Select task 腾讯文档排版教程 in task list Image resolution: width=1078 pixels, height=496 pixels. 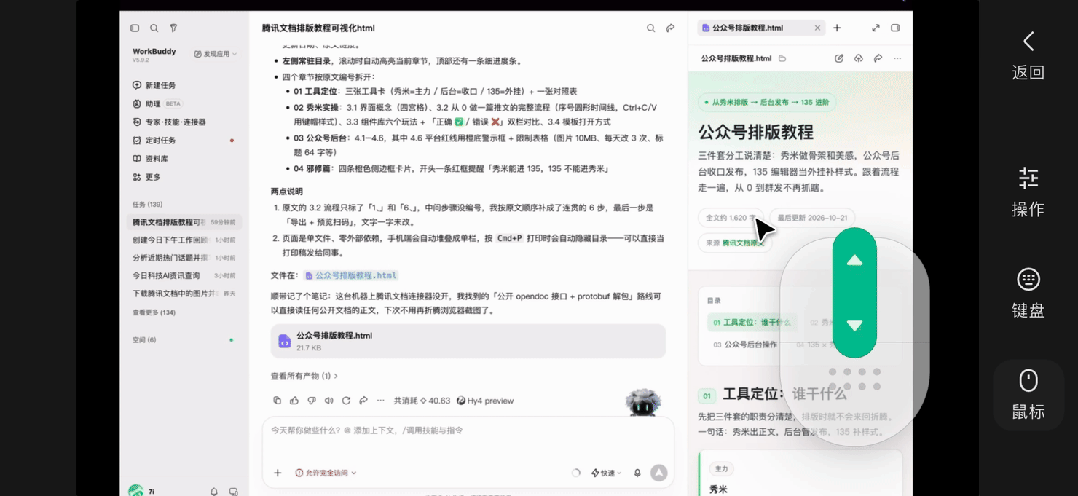(x=184, y=222)
